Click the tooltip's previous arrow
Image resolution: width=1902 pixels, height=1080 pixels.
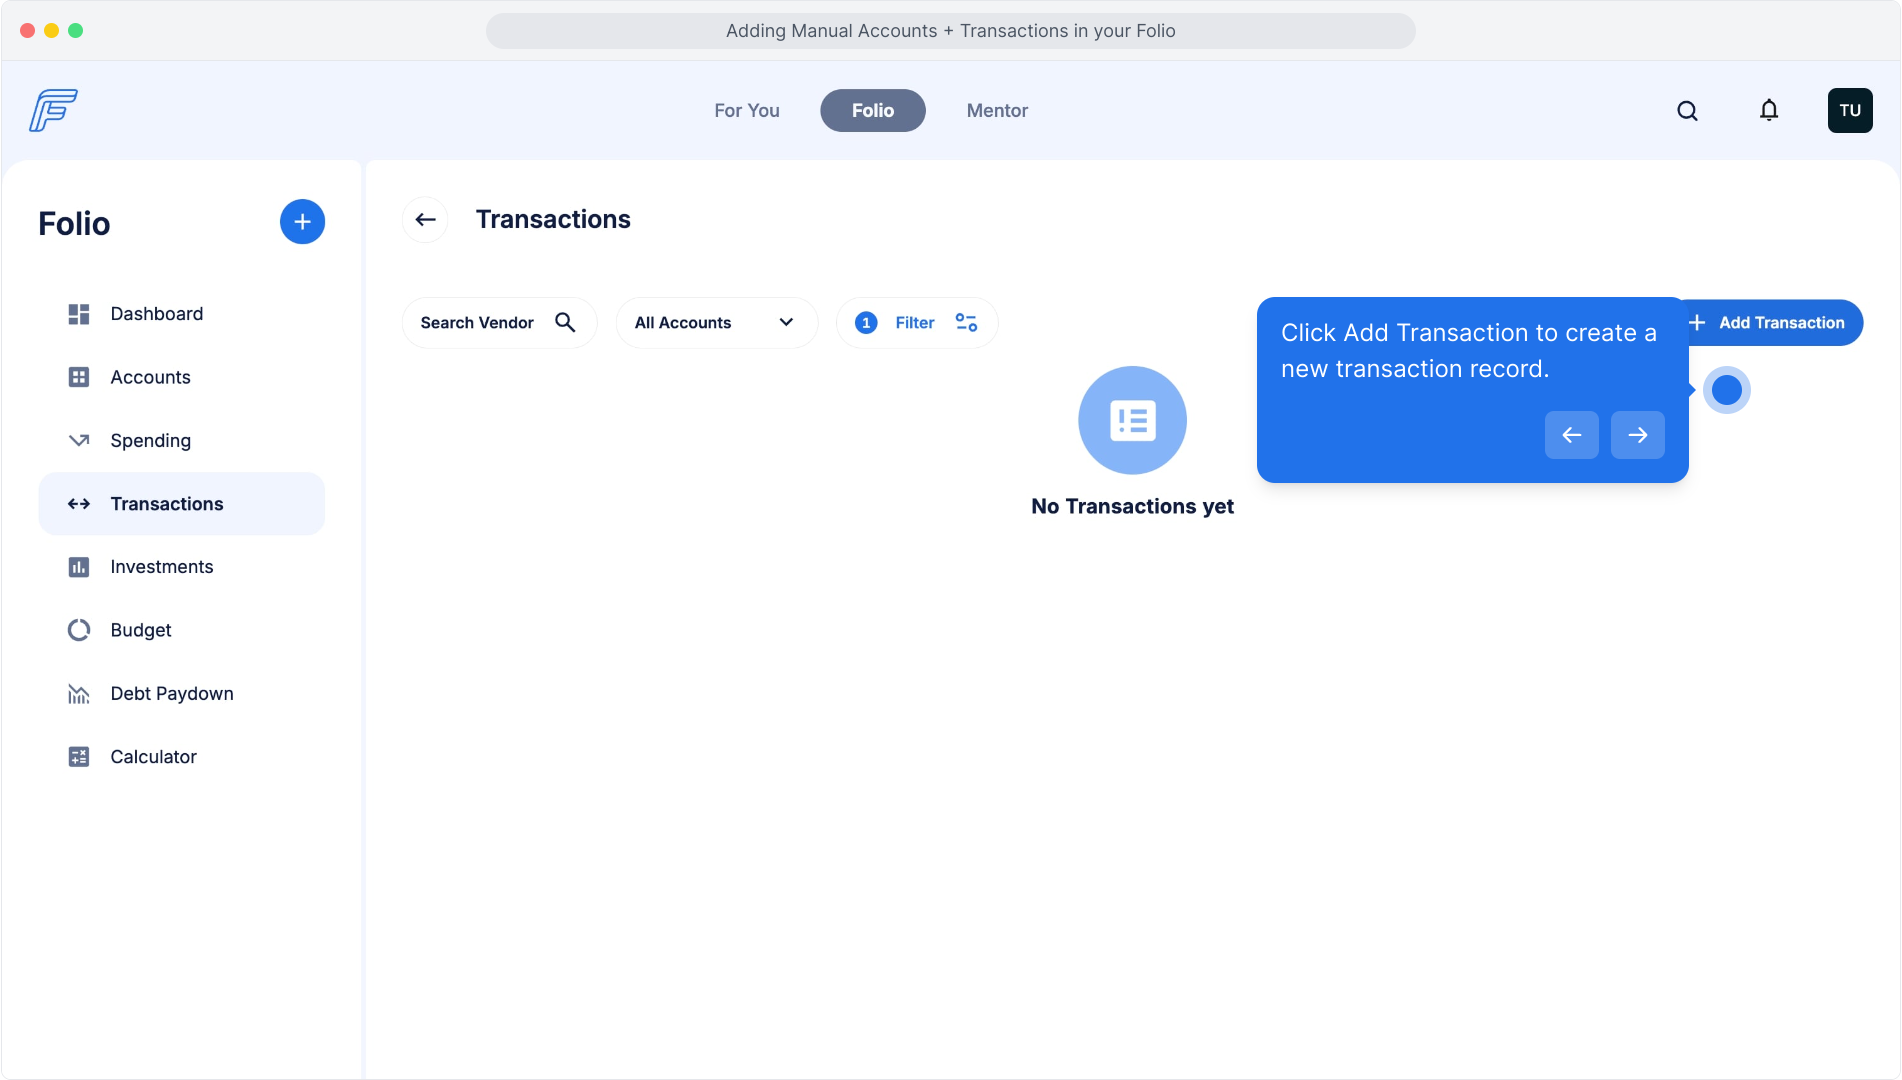[1571, 435]
